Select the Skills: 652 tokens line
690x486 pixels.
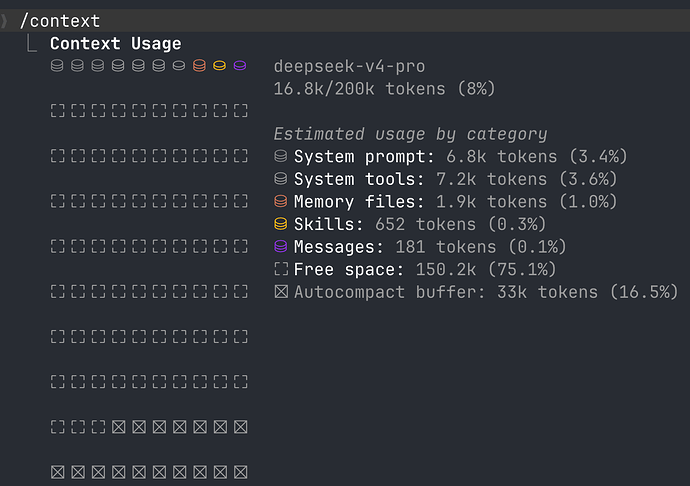click(420, 225)
